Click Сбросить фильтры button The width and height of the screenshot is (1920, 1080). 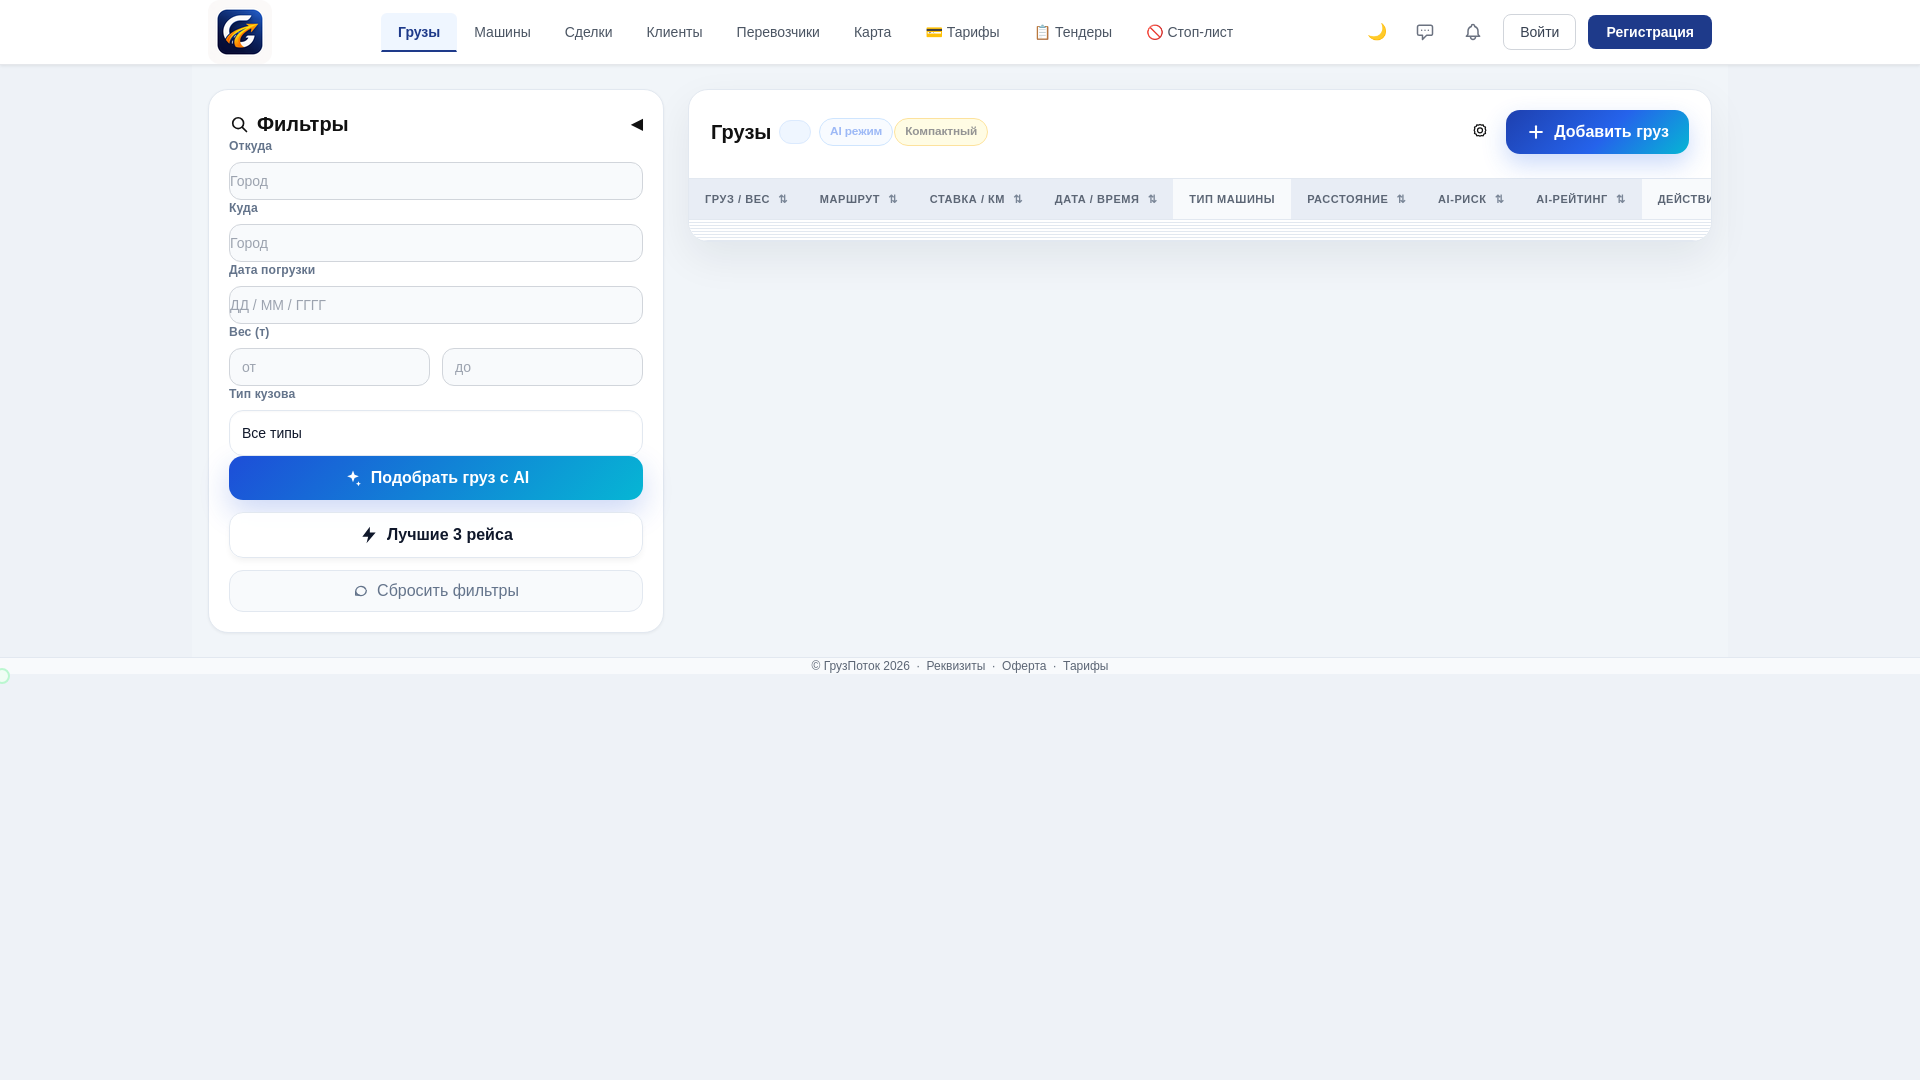tap(436, 591)
